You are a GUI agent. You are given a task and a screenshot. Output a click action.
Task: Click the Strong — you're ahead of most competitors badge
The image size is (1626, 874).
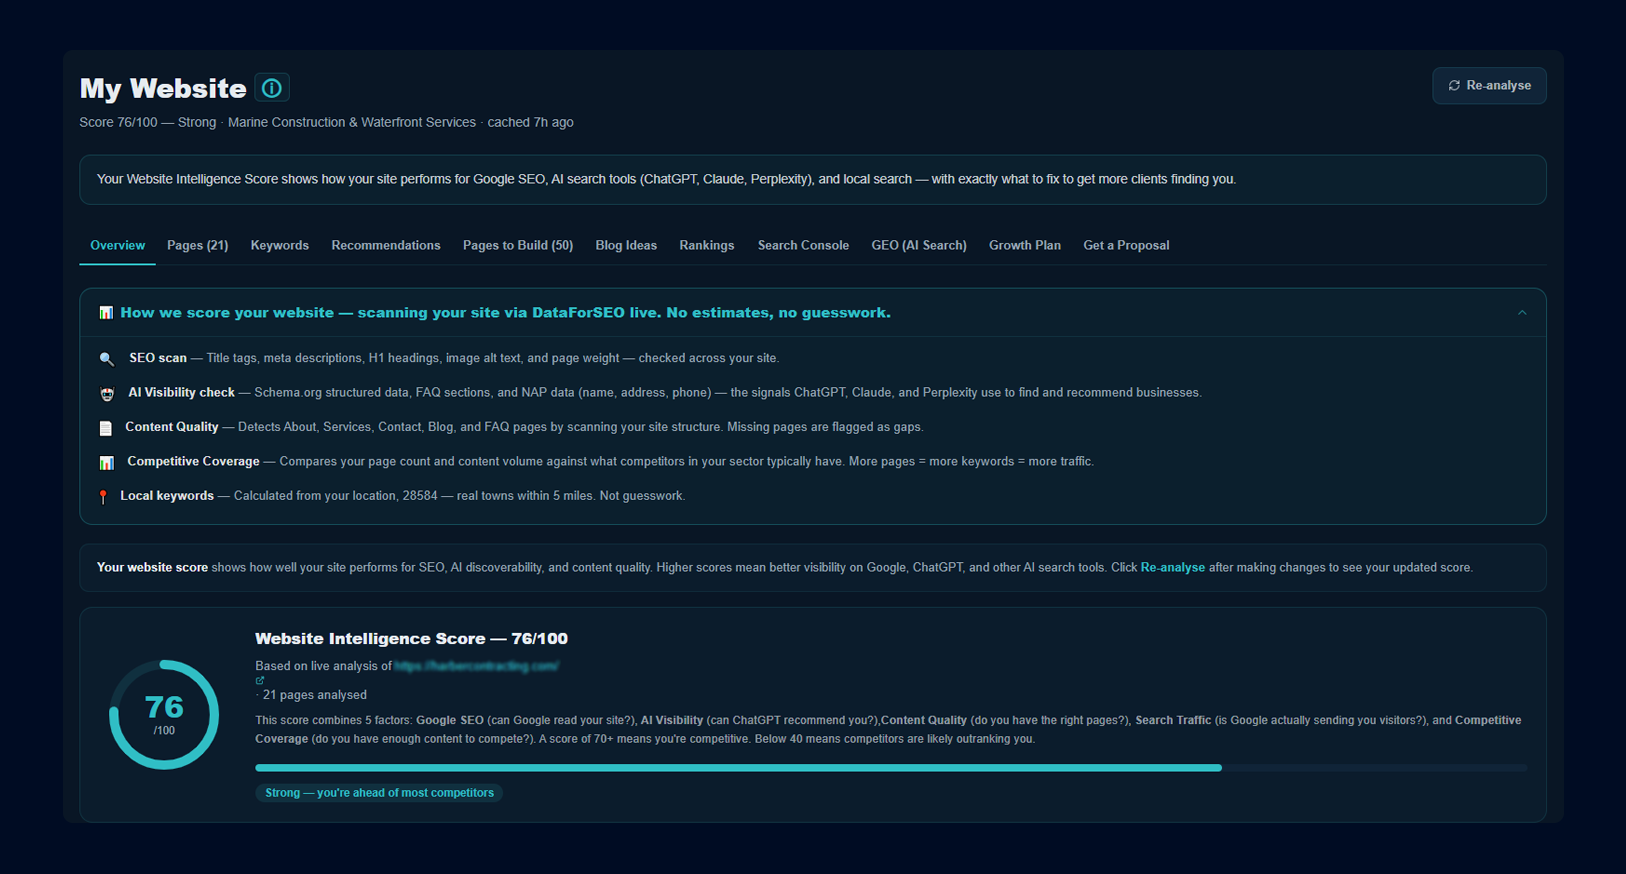[379, 793]
